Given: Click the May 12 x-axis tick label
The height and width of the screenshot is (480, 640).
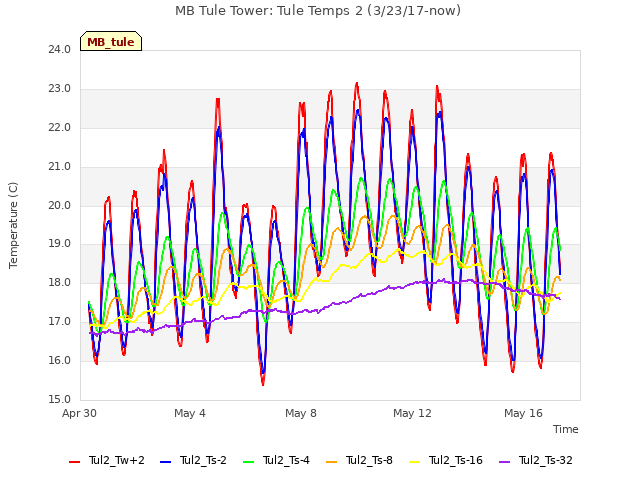Looking at the screenshot, I should pos(412,413).
